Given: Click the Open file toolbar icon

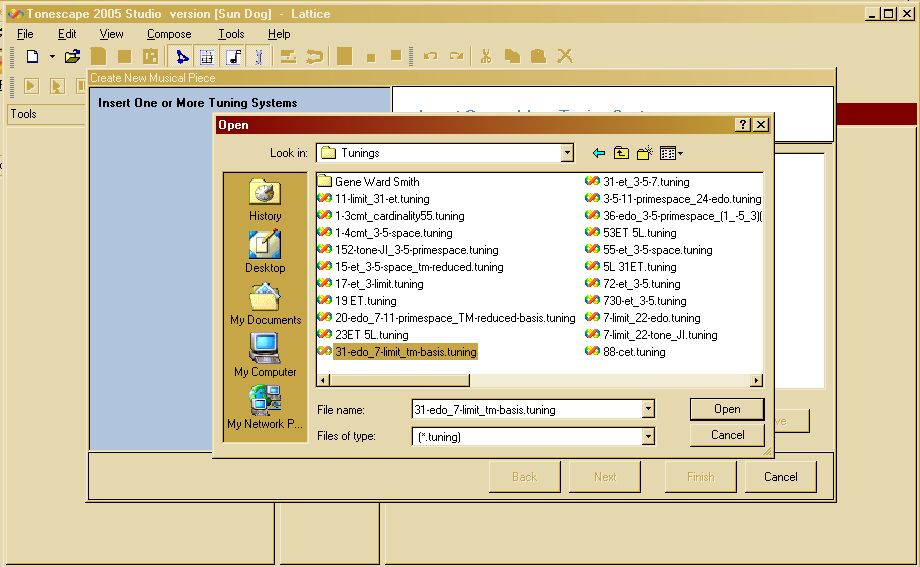Looking at the screenshot, I should click(x=73, y=56).
